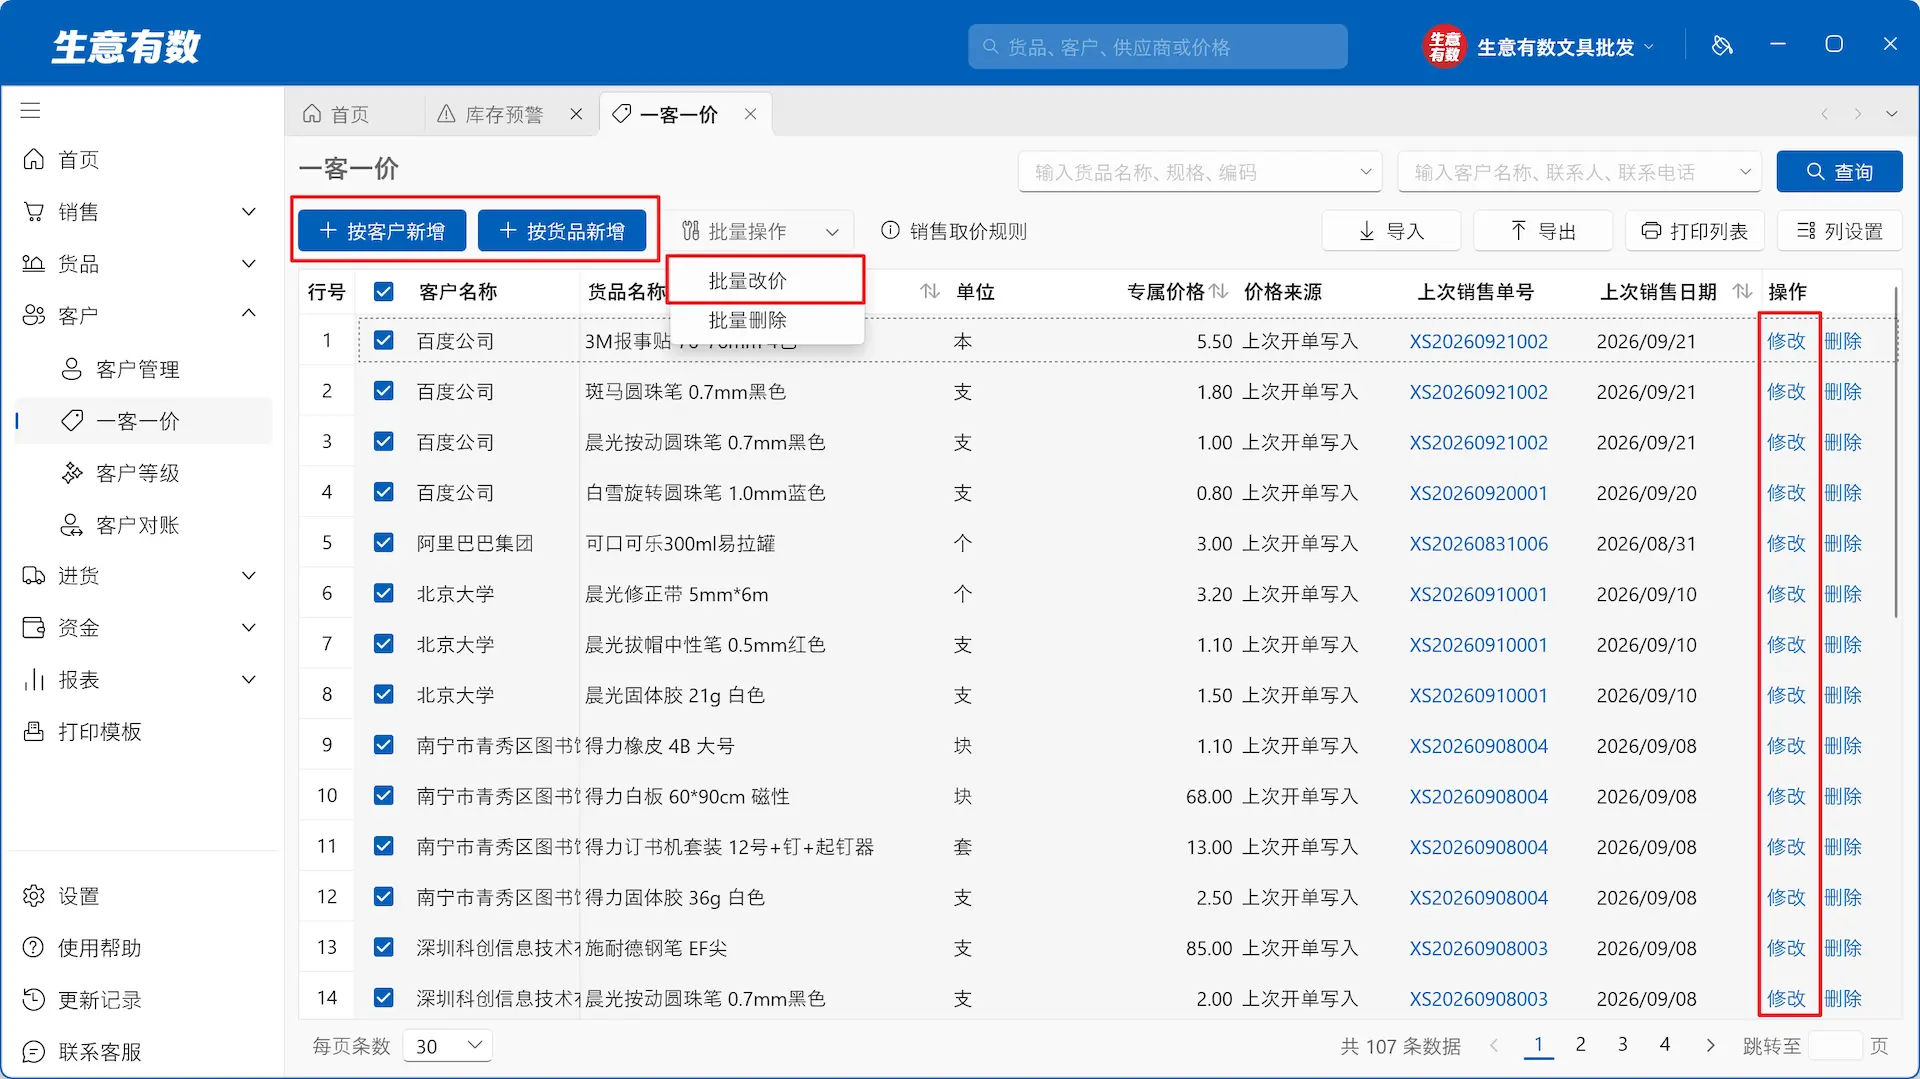The width and height of the screenshot is (1920, 1079).
Task: Click the 查询 search button
Action: [x=1839, y=172]
